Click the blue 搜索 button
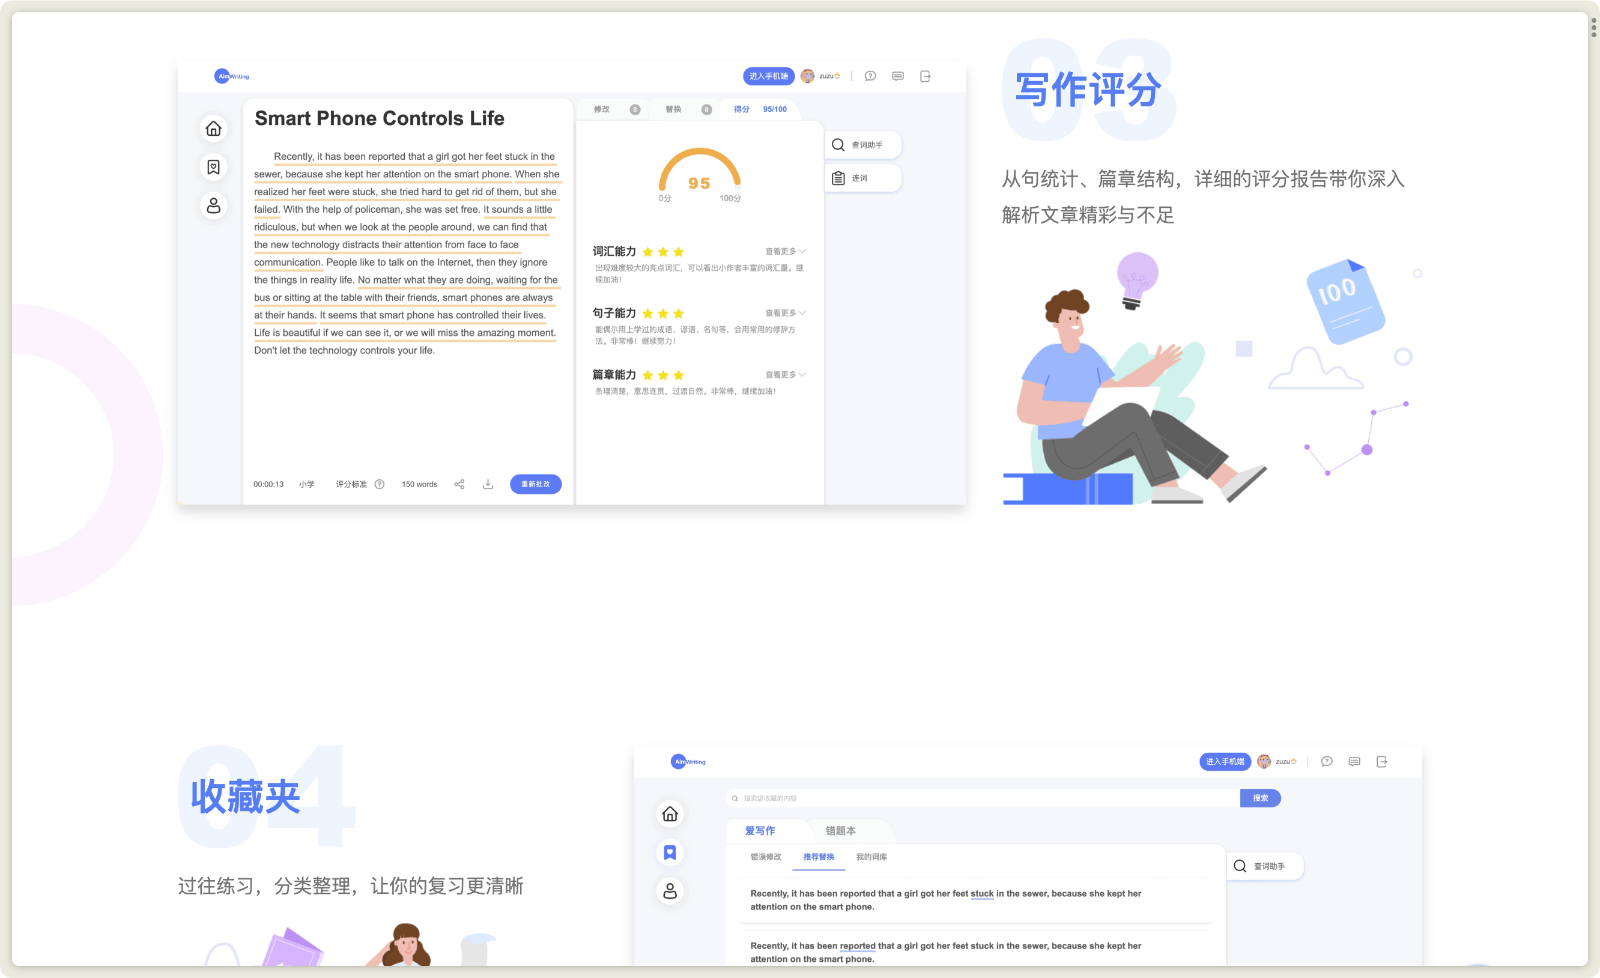This screenshot has width=1600, height=978. (x=1260, y=798)
